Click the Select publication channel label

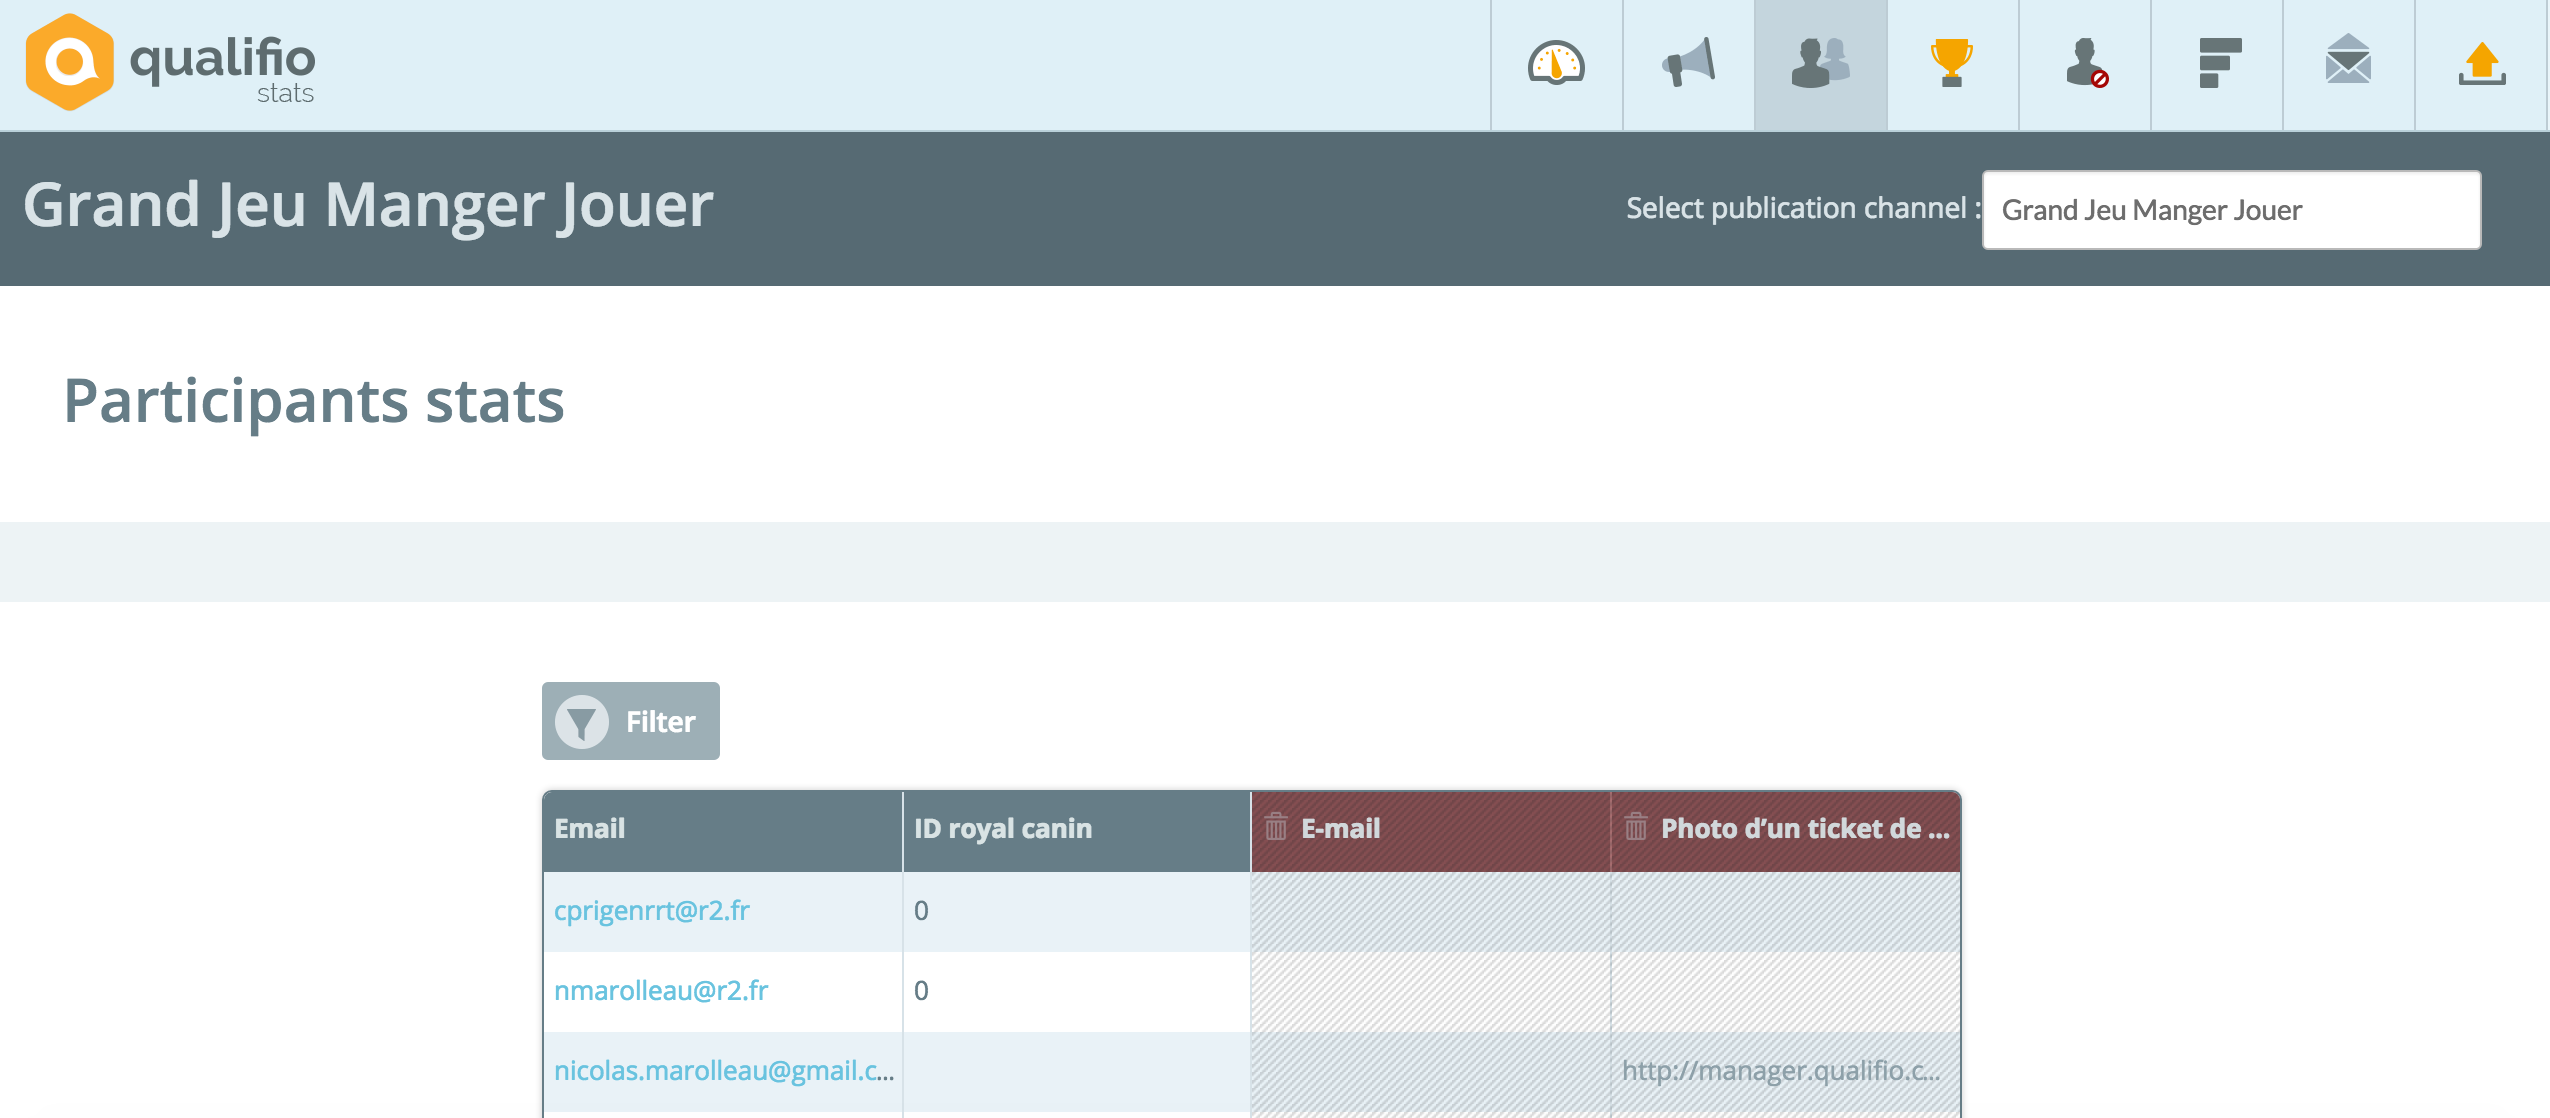tap(1802, 208)
